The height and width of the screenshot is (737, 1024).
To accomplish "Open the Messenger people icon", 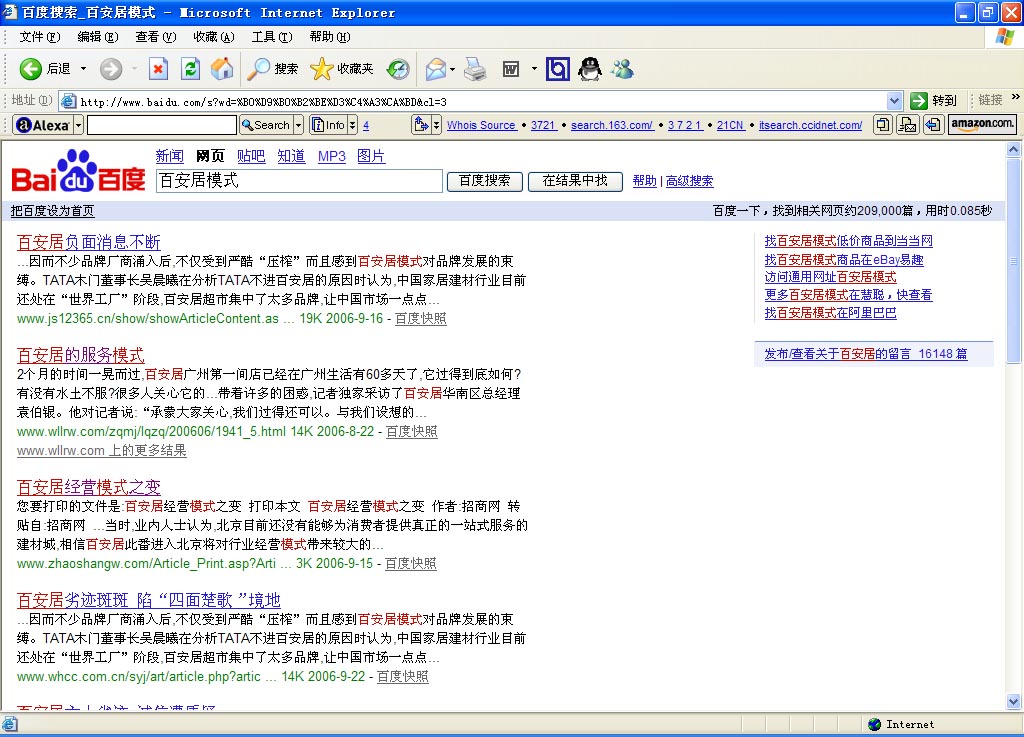I will tap(622, 69).
